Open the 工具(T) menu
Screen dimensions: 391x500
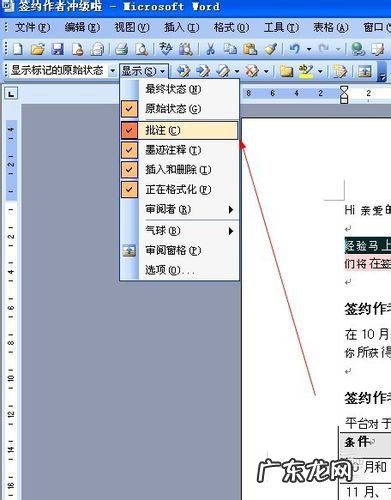point(281,27)
